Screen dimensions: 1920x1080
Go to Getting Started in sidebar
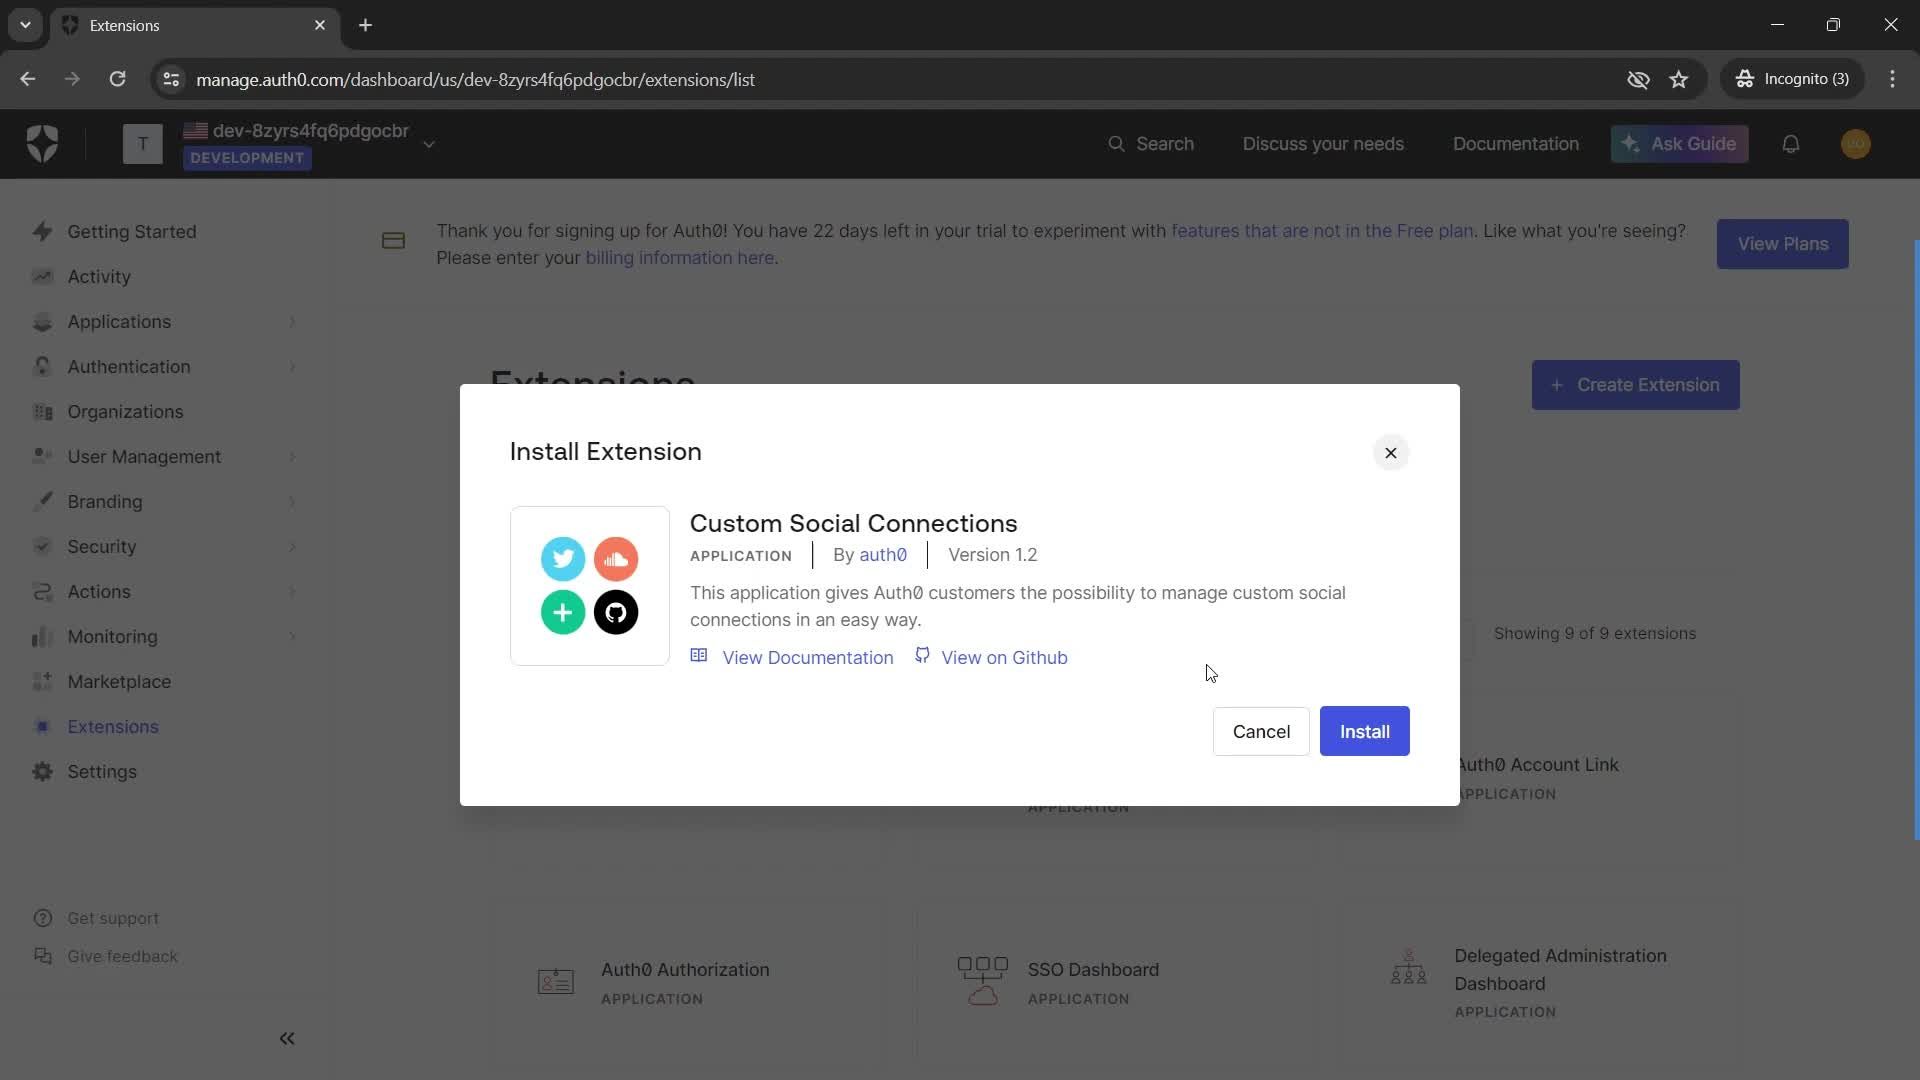coord(131,232)
